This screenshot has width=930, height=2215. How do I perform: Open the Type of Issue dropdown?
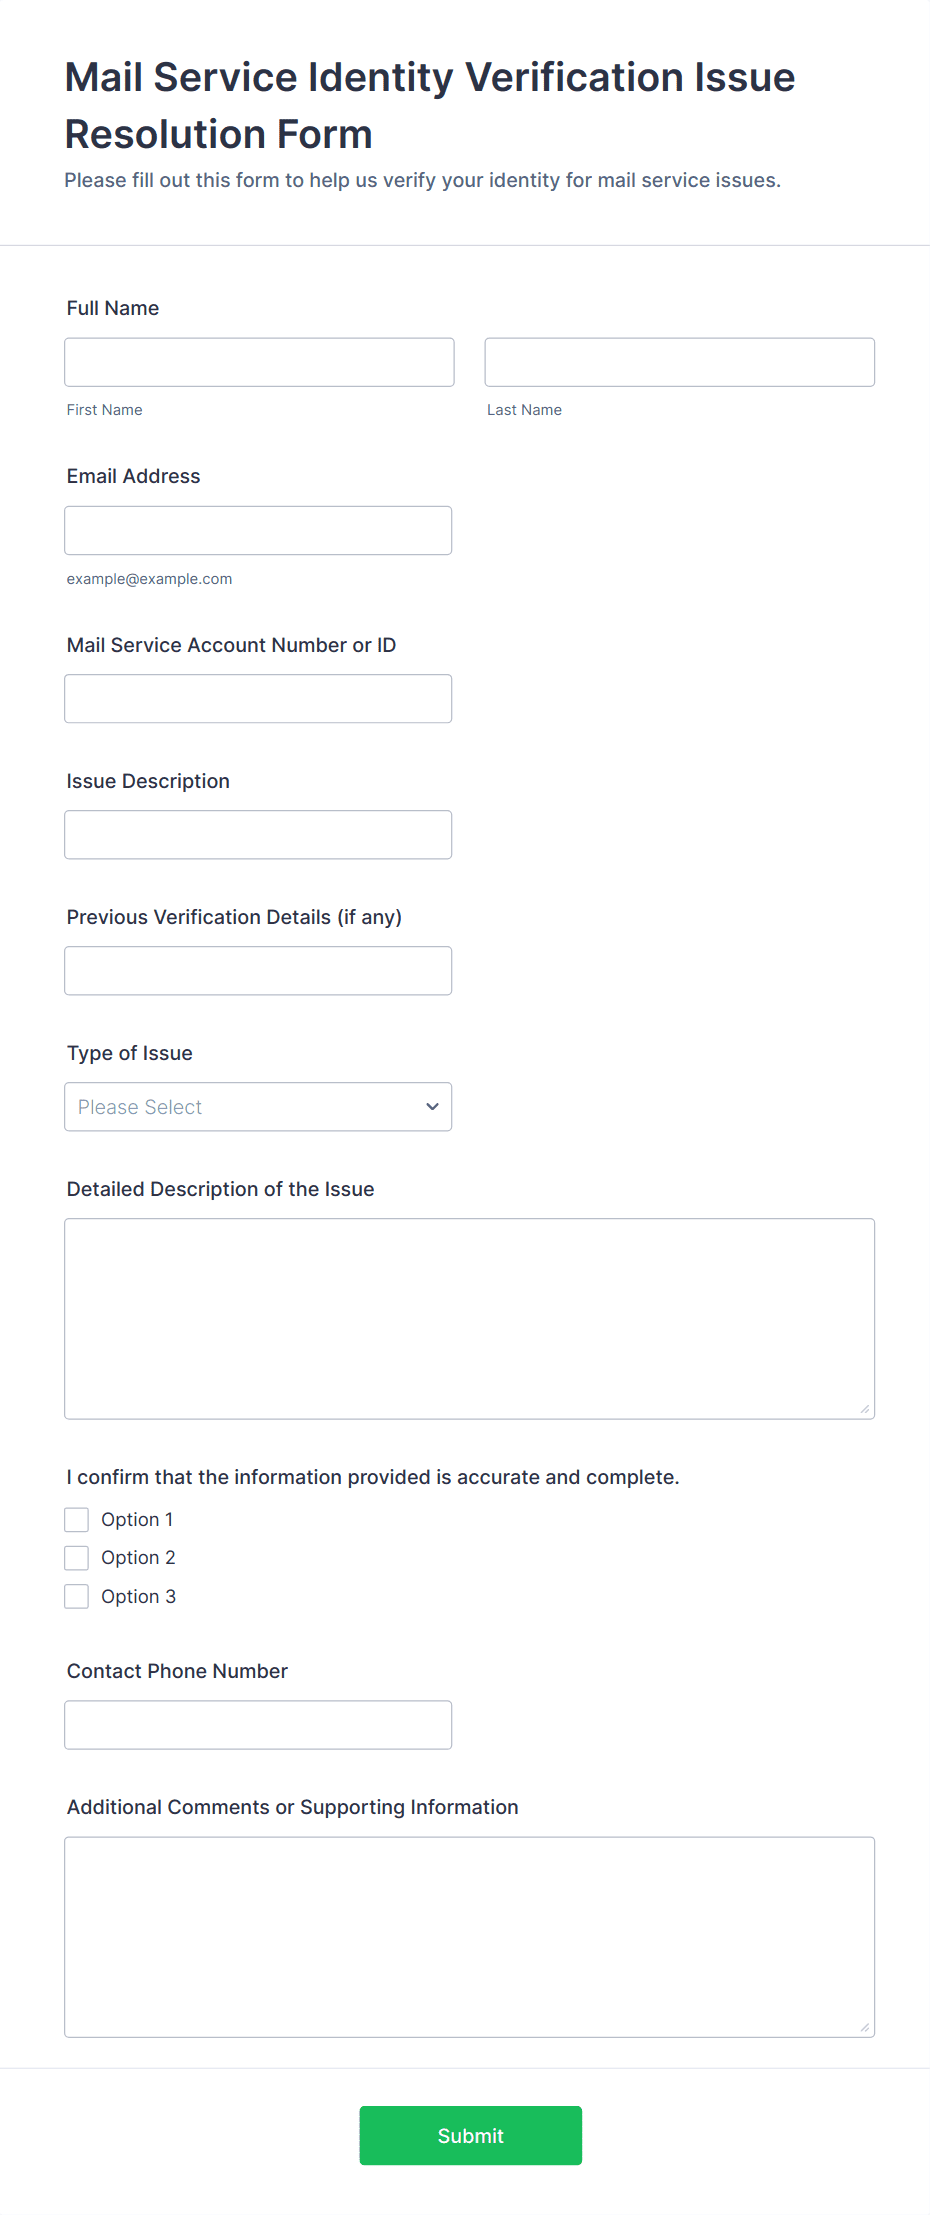(x=258, y=1106)
